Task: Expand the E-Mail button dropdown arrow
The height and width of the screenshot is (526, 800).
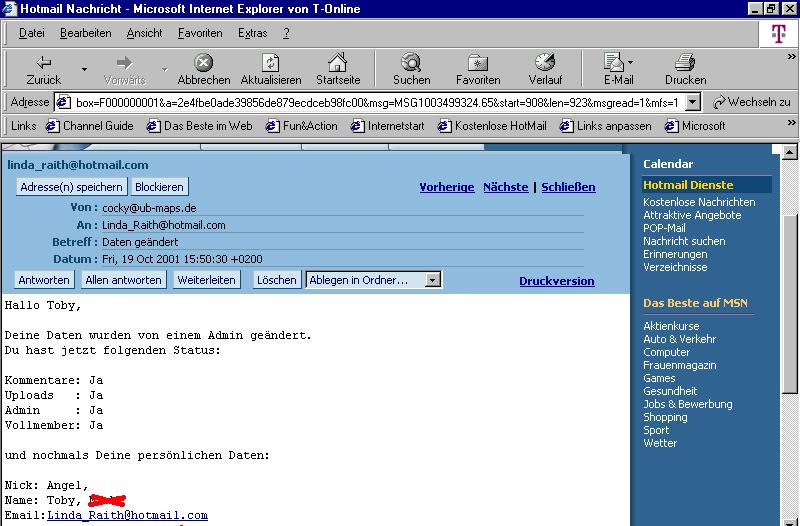Action: 631,62
